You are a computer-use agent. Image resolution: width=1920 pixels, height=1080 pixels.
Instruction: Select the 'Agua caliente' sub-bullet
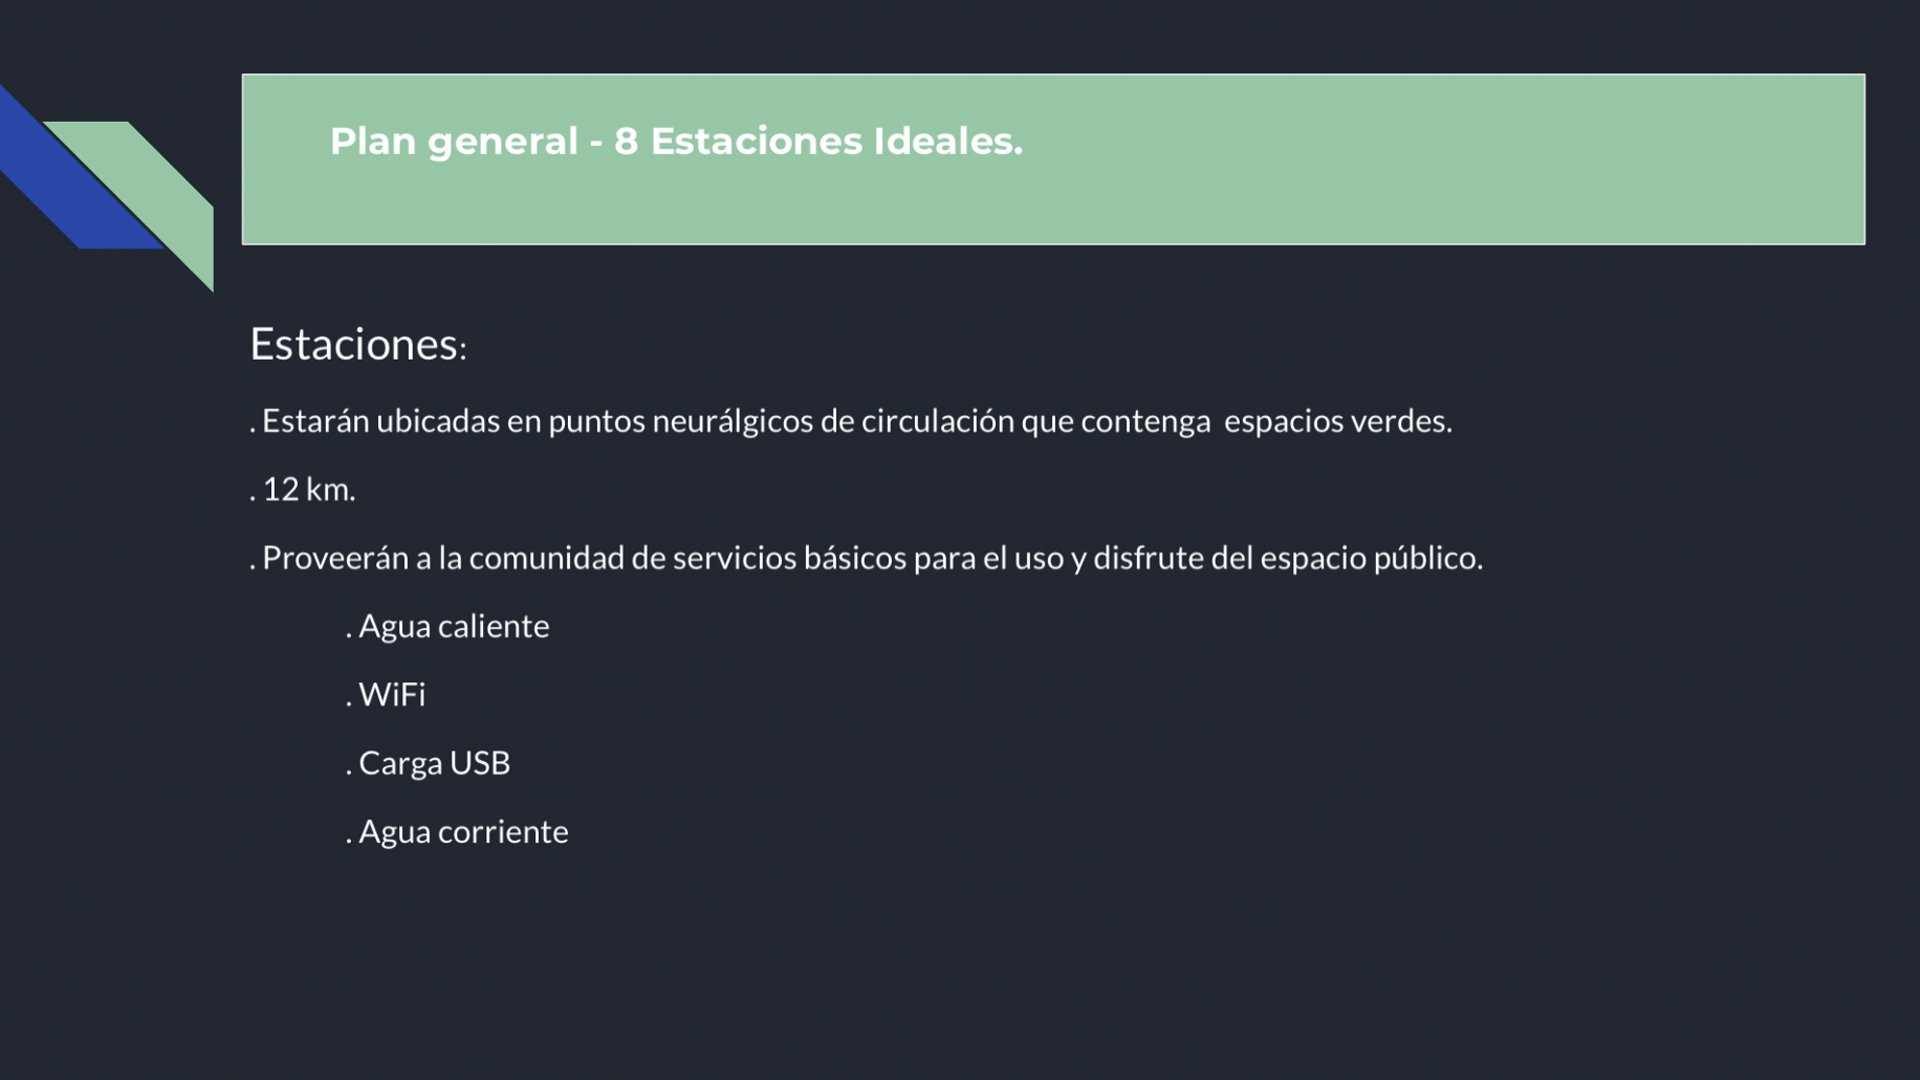[x=448, y=626]
